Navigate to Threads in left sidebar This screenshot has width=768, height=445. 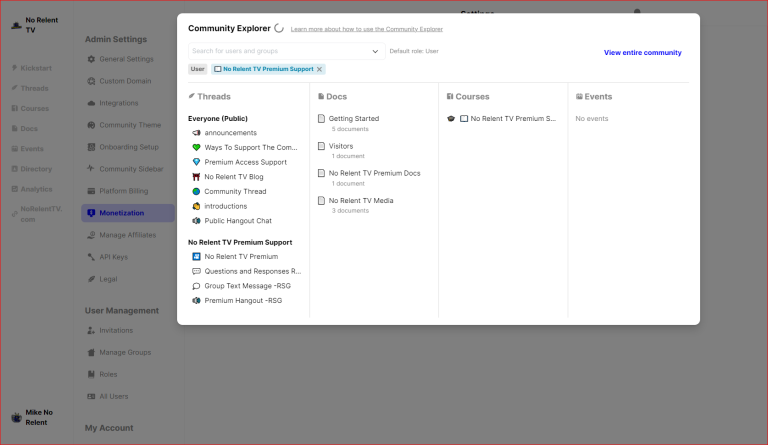tap(30, 88)
